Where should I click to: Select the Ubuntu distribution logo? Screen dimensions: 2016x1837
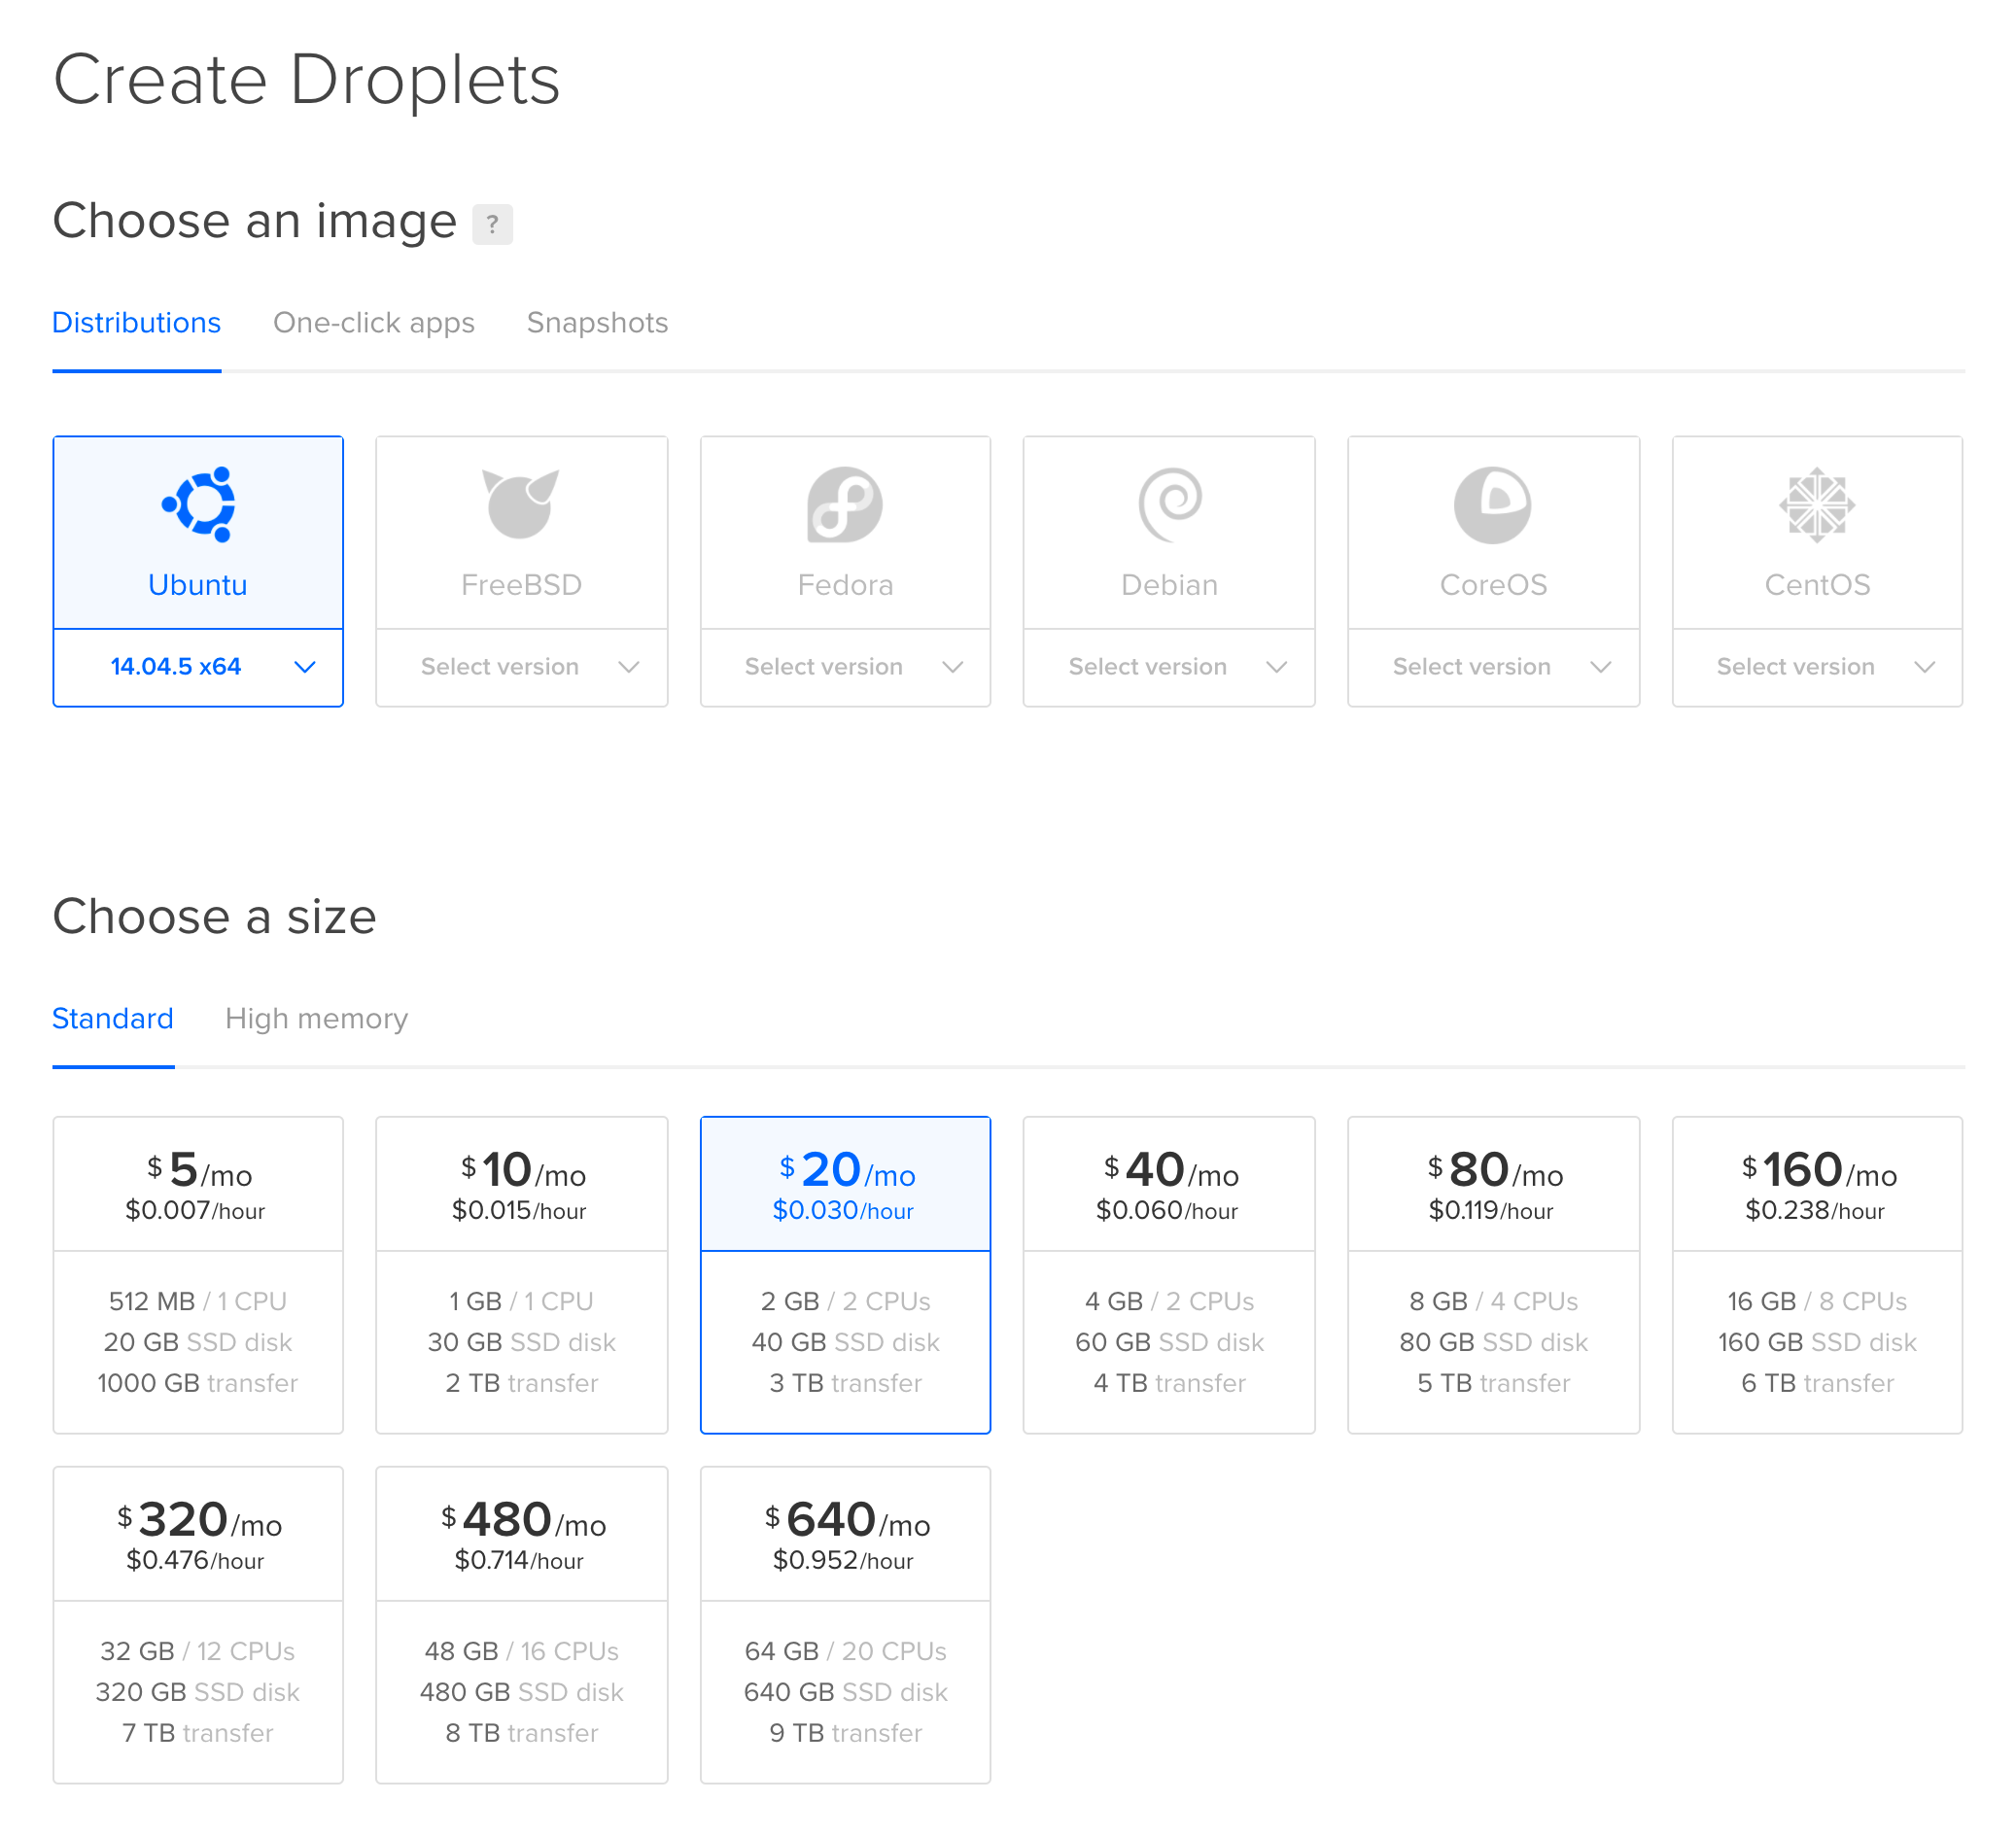[198, 505]
